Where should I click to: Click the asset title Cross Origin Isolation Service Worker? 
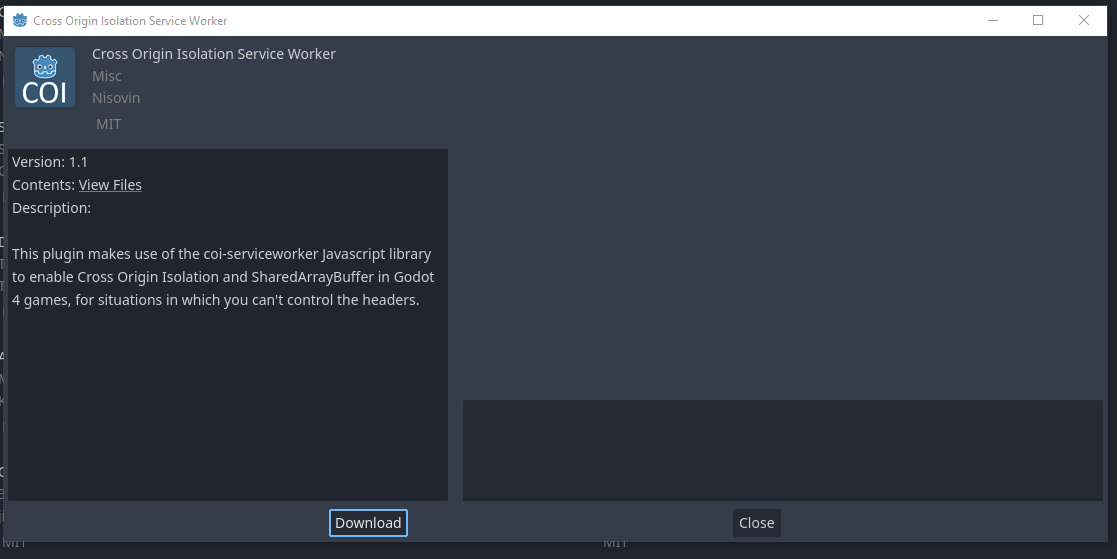pos(214,54)
